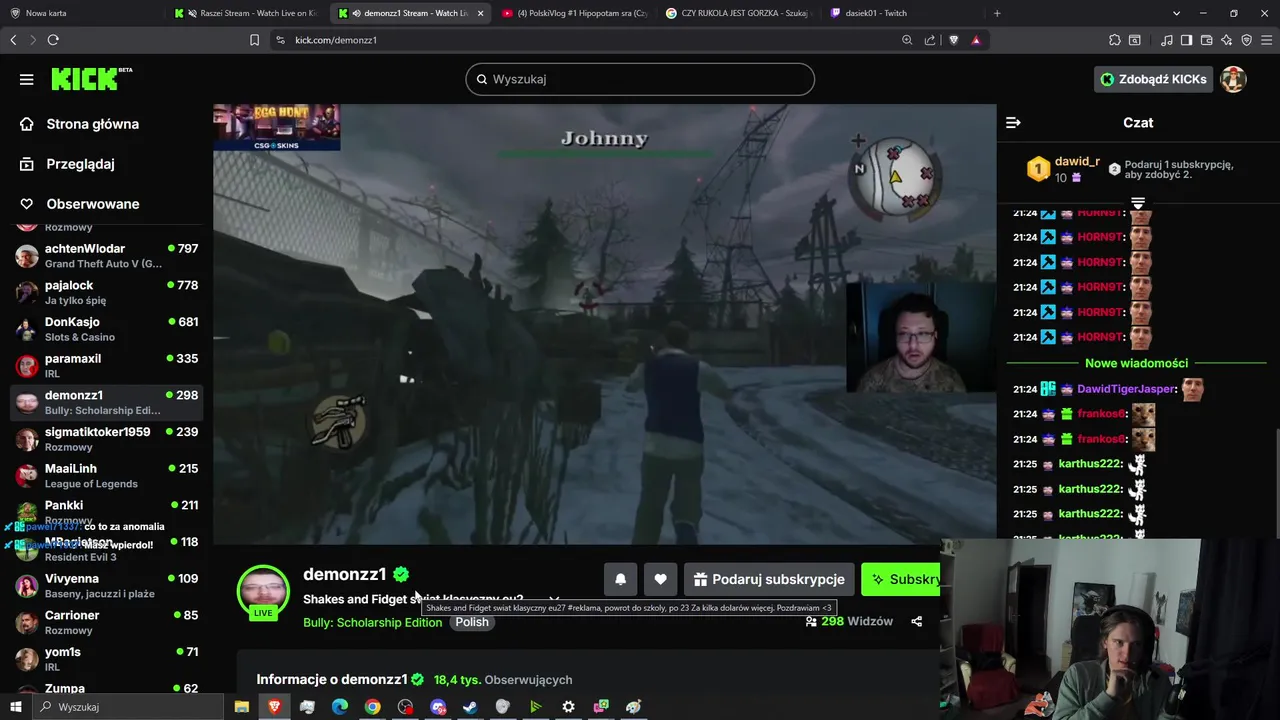Open Steam from the taskbar
This screenshot has height=720, width=1280.
470,707
